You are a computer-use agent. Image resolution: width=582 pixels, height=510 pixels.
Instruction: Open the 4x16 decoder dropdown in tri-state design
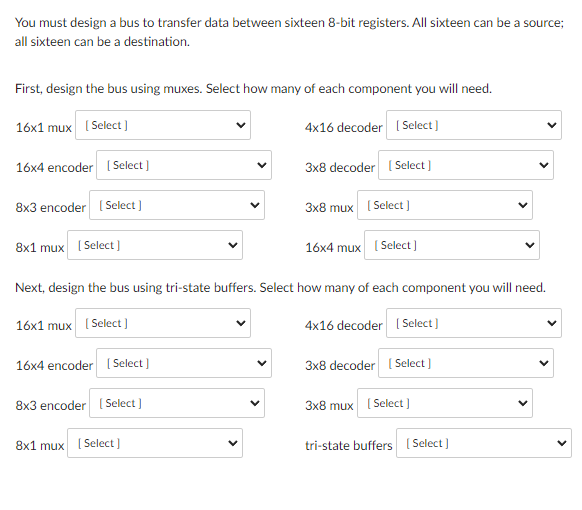[474, 323]
